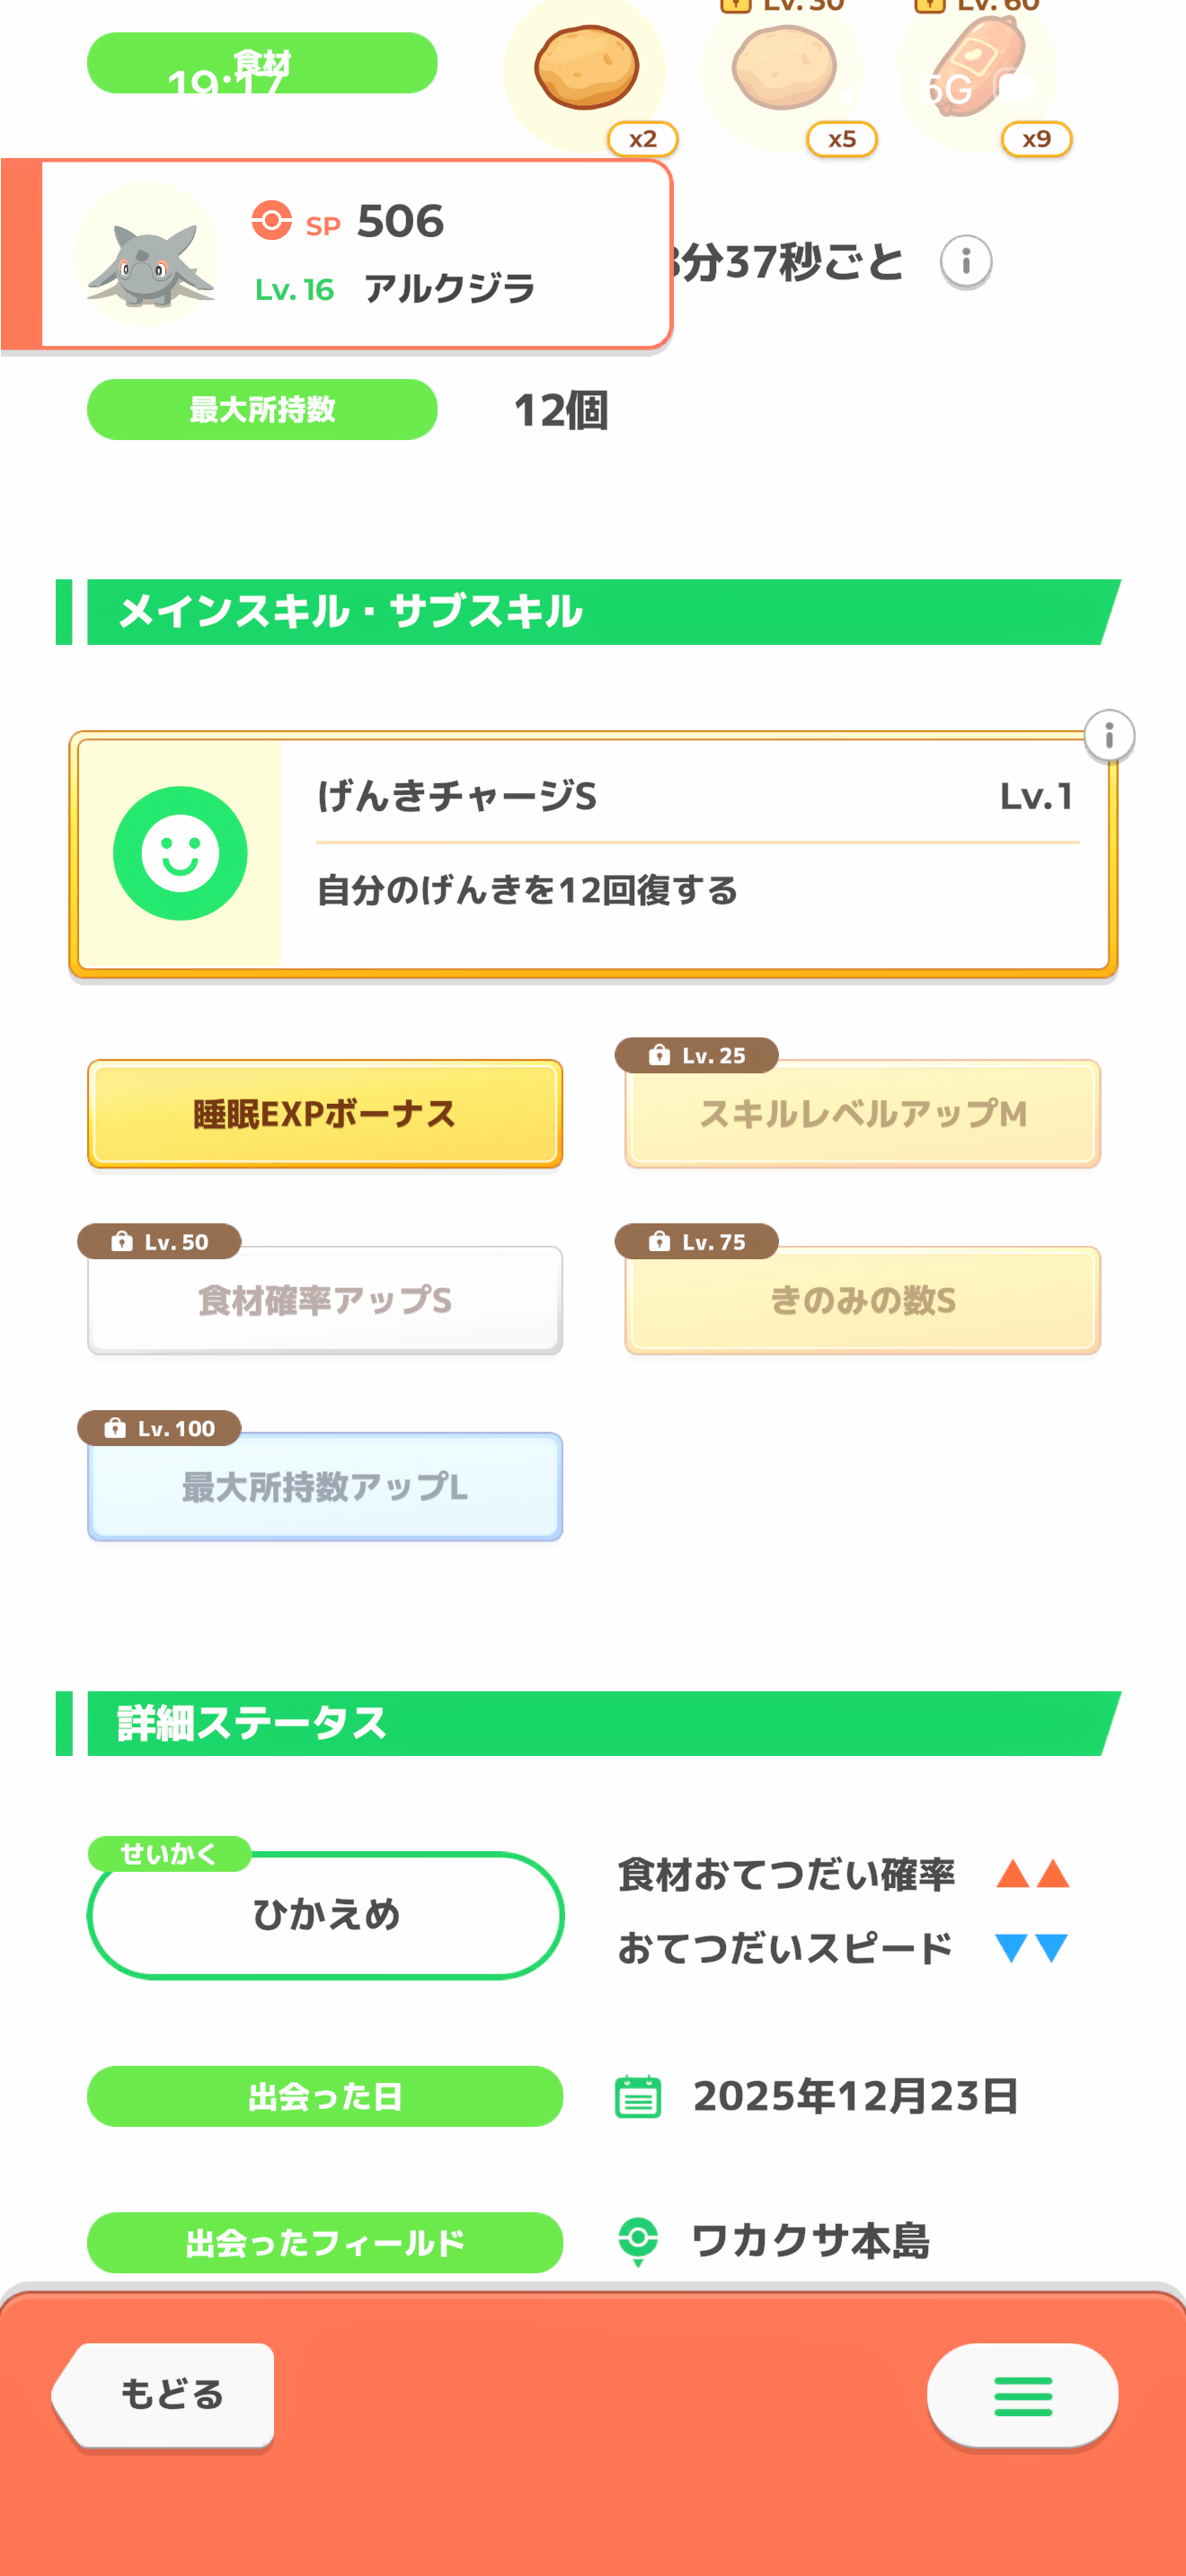Tap the green smiley げんきチャージS icon
Screen dimensions: 1186x2576
180,853
